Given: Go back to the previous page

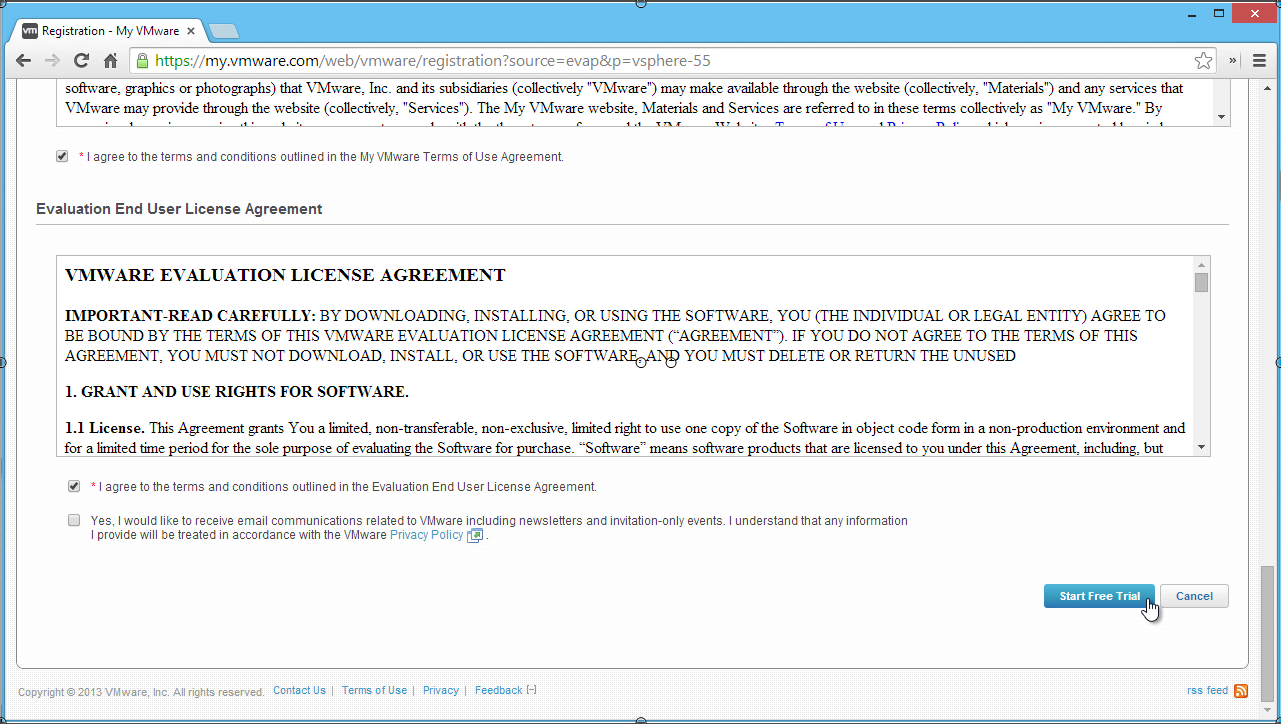Looking at the screenshot, I should (x=23, y=60).
